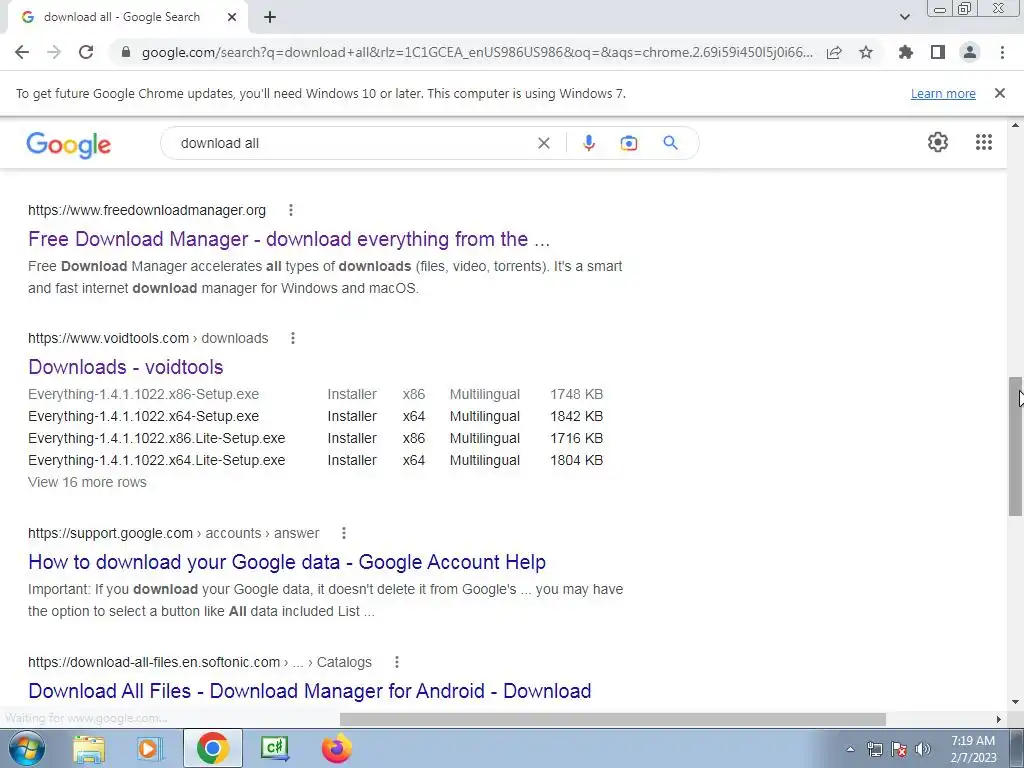Close the 'download all - Google Search' tab
1024x768 pixels.
click(232, 17)
